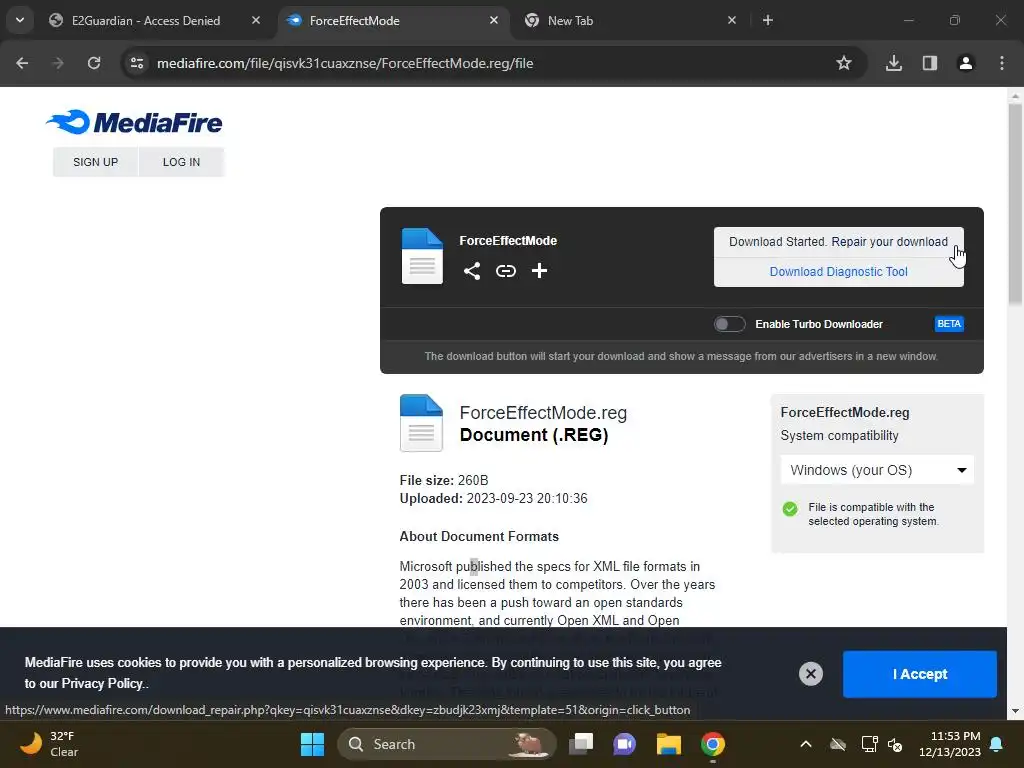Click the Uploaded date 2023-09-23 text

(x=494, y=498)
